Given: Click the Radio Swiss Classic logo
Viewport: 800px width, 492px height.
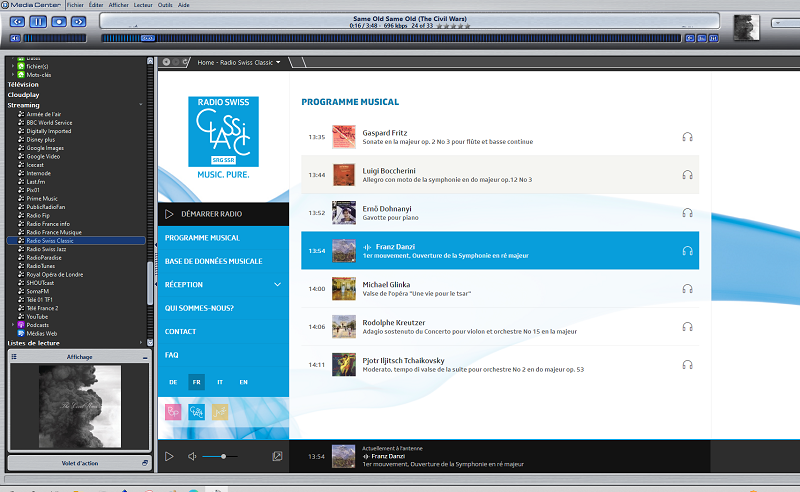Looking at the screenshot, I should tap(223, 132).
